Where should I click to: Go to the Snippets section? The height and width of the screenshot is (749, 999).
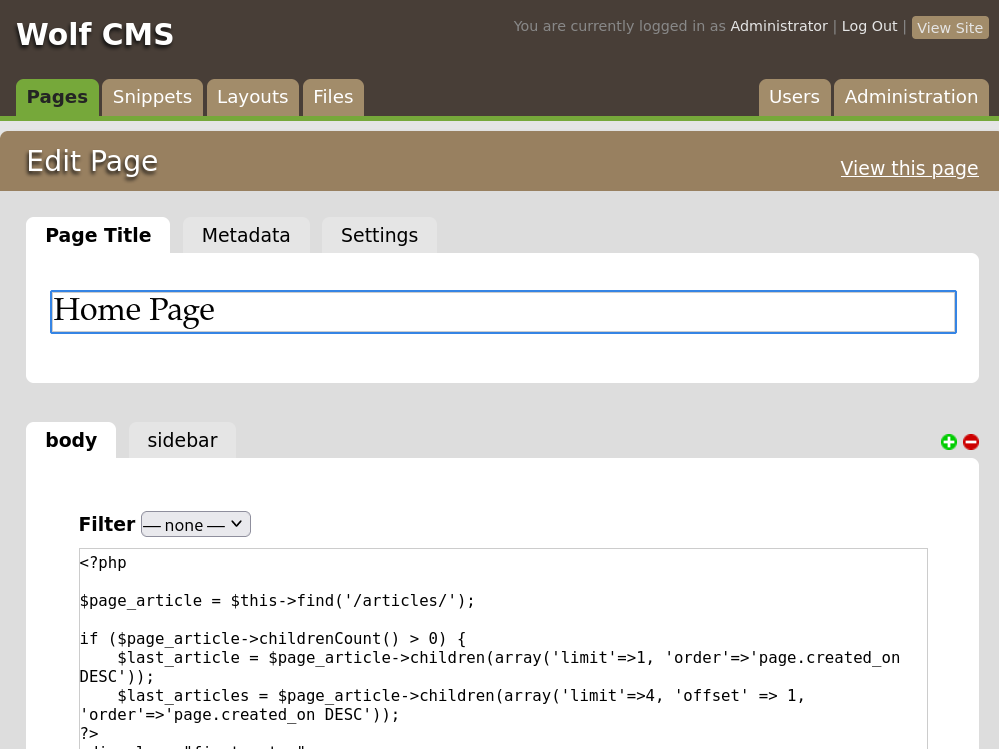click(x=152, y=97)
